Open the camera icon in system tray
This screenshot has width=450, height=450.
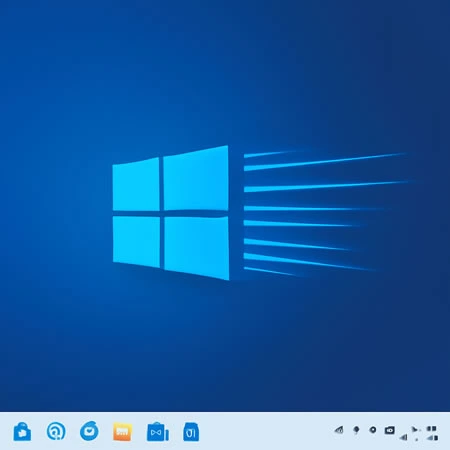coord(390,430)
